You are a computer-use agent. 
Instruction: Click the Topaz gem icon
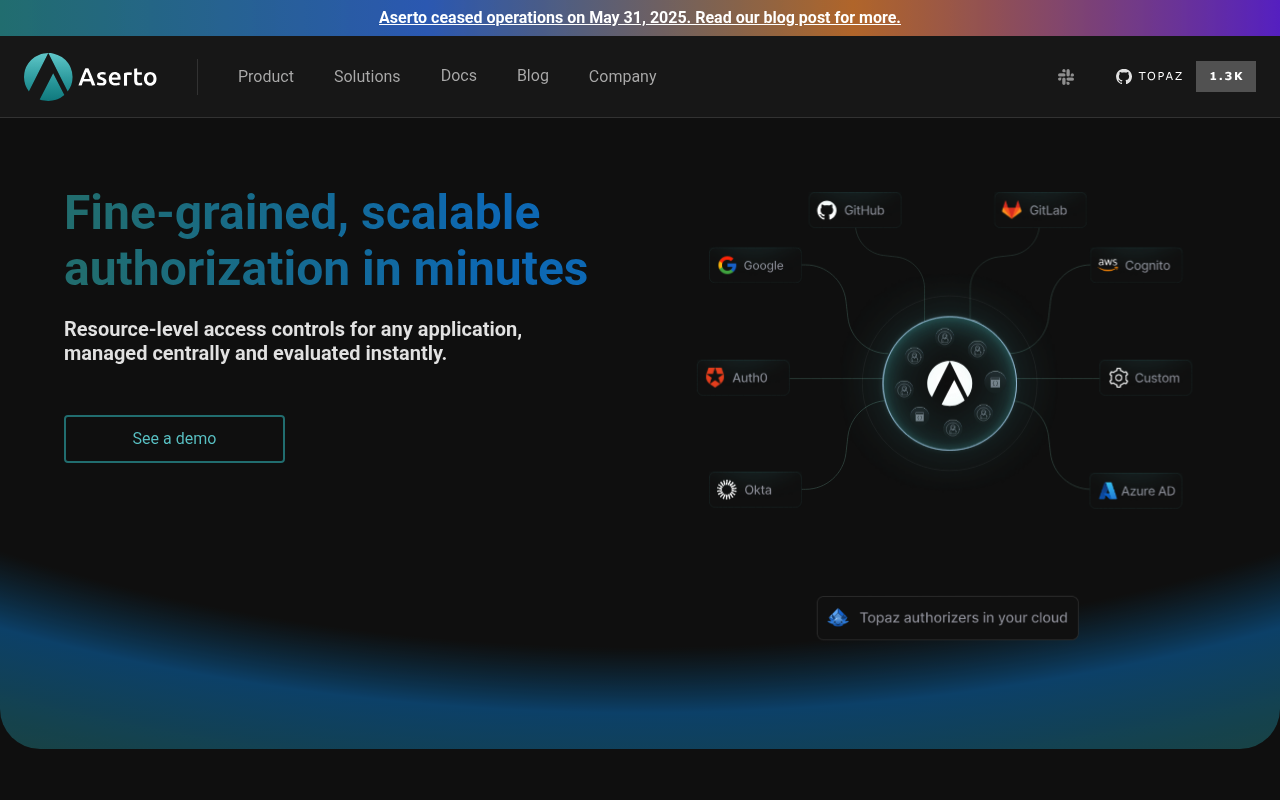click(x=838, y=618)
